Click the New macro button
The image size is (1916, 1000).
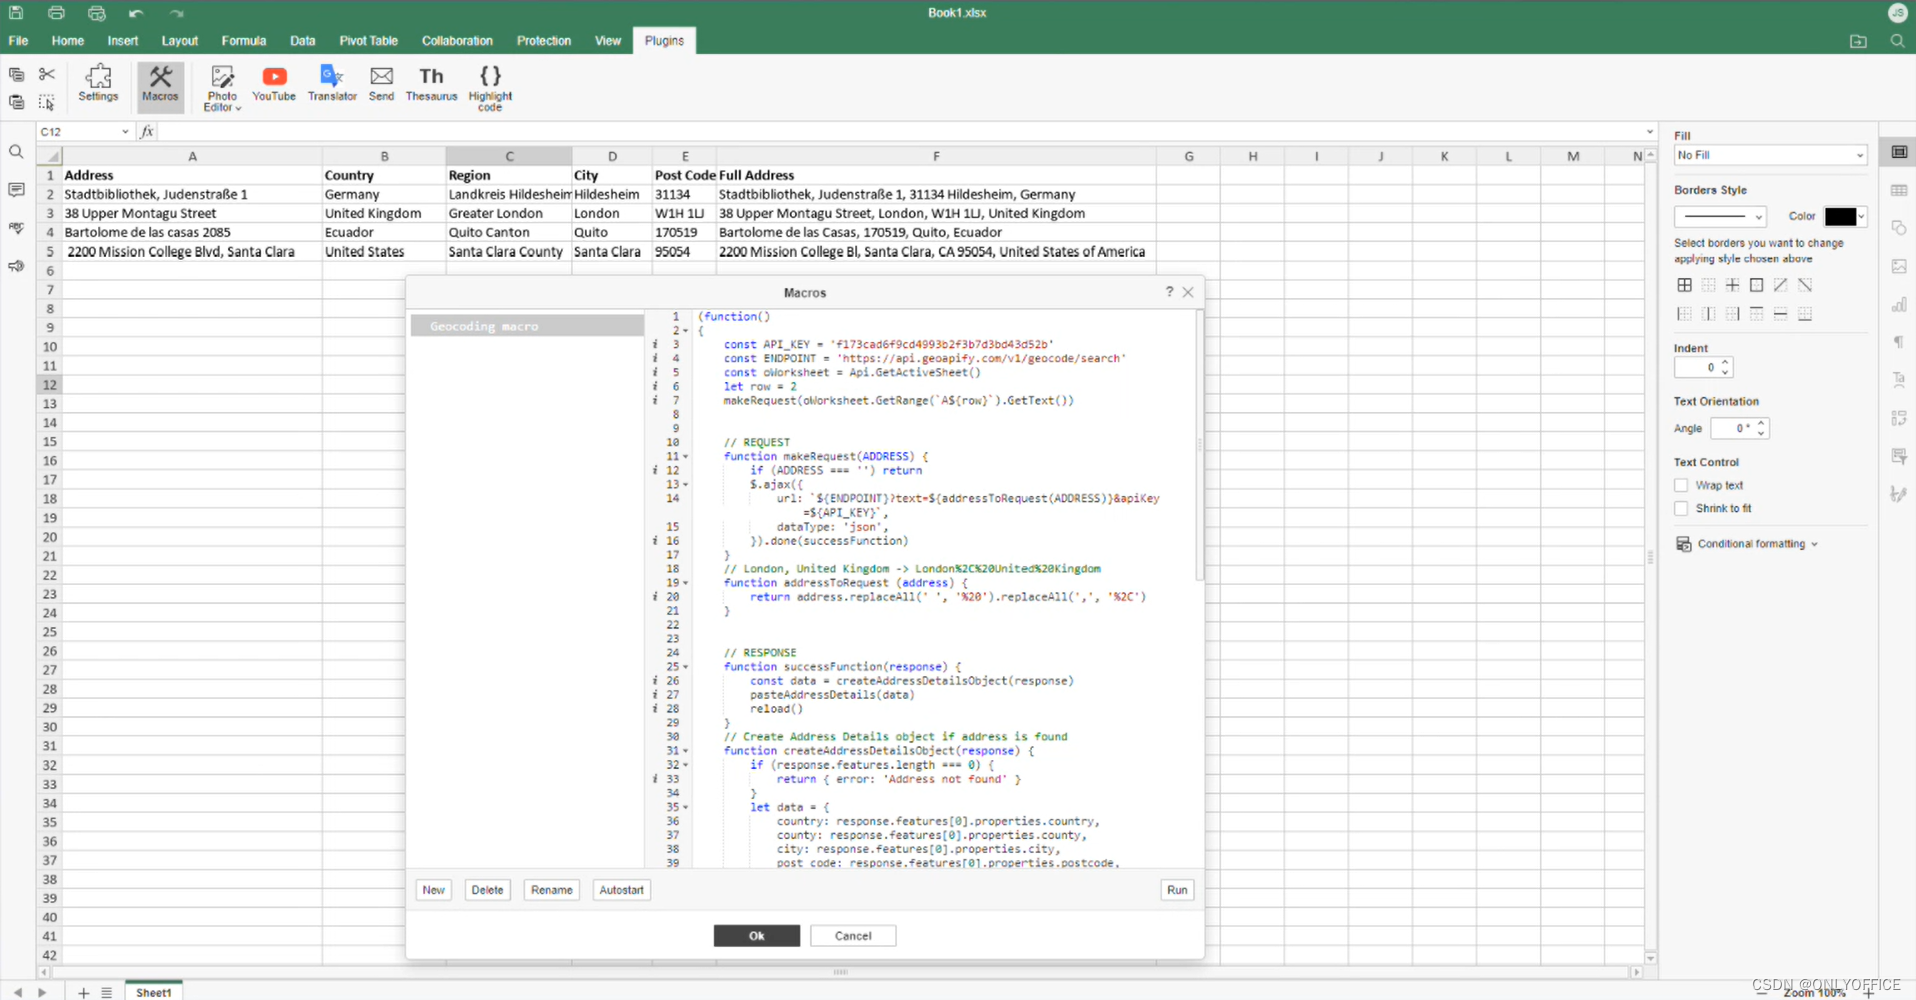[433, 890]
